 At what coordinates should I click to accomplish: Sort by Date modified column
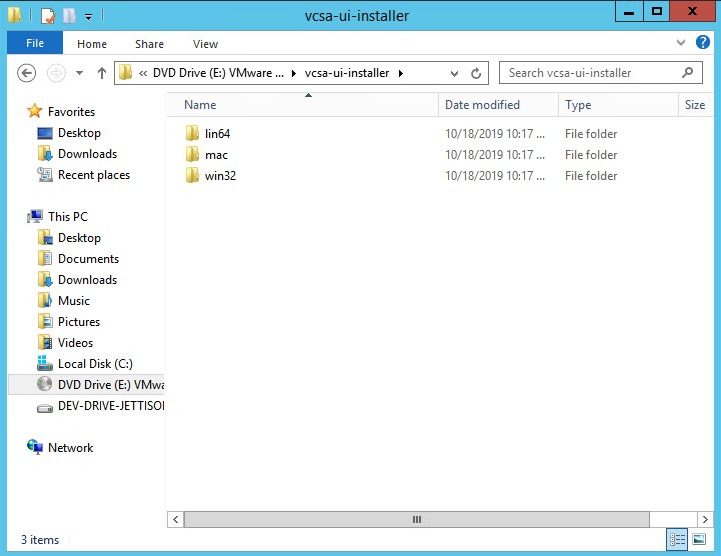498,105
